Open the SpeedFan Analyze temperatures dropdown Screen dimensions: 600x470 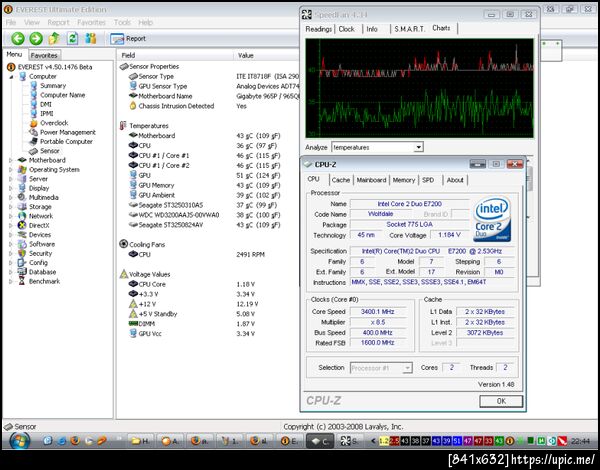[419, 147]
